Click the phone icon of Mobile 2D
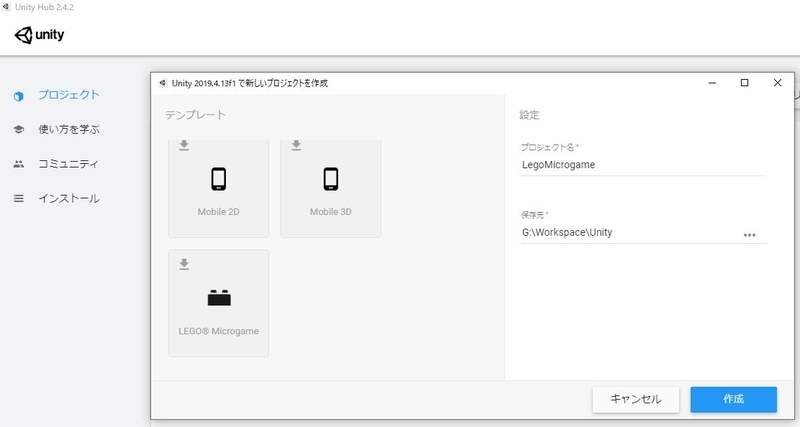This screenshot has width=800, height=427. pos(218,179)
